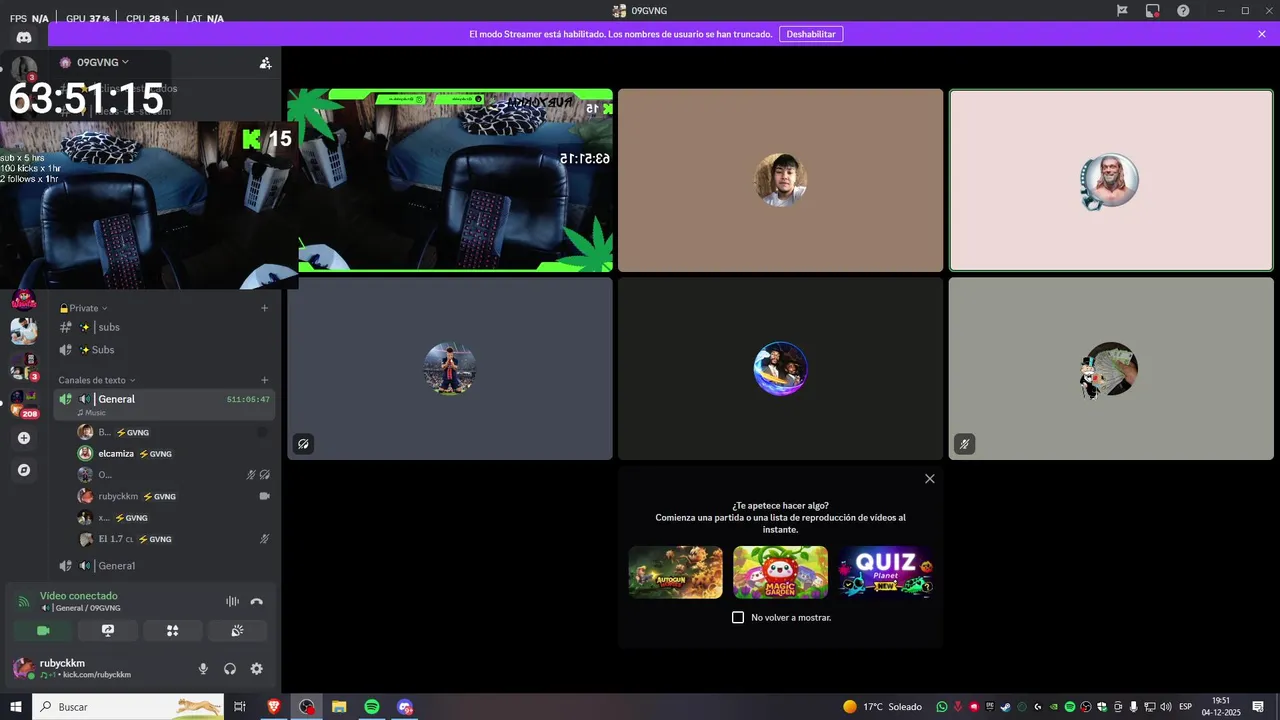Open the Activities launcher button
Image resolution: width=1280 pixels, height=720 pixels.
(172, 631)
